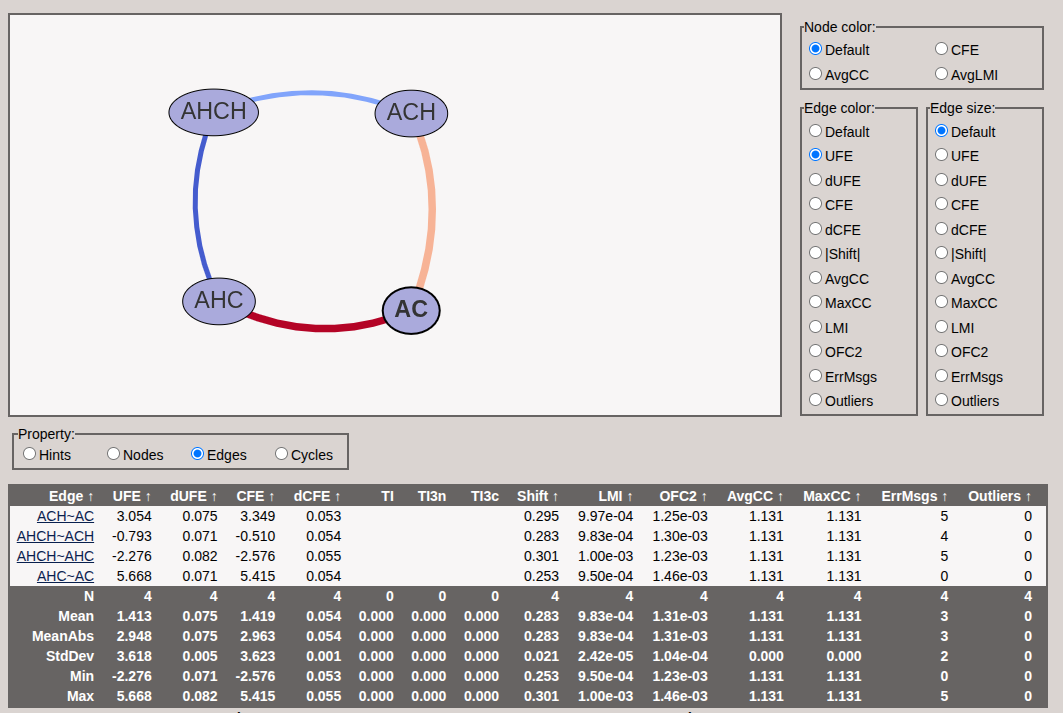Switch Property view to Cycles
Screen dimensions: 1063x713
[x=280, y=454]
